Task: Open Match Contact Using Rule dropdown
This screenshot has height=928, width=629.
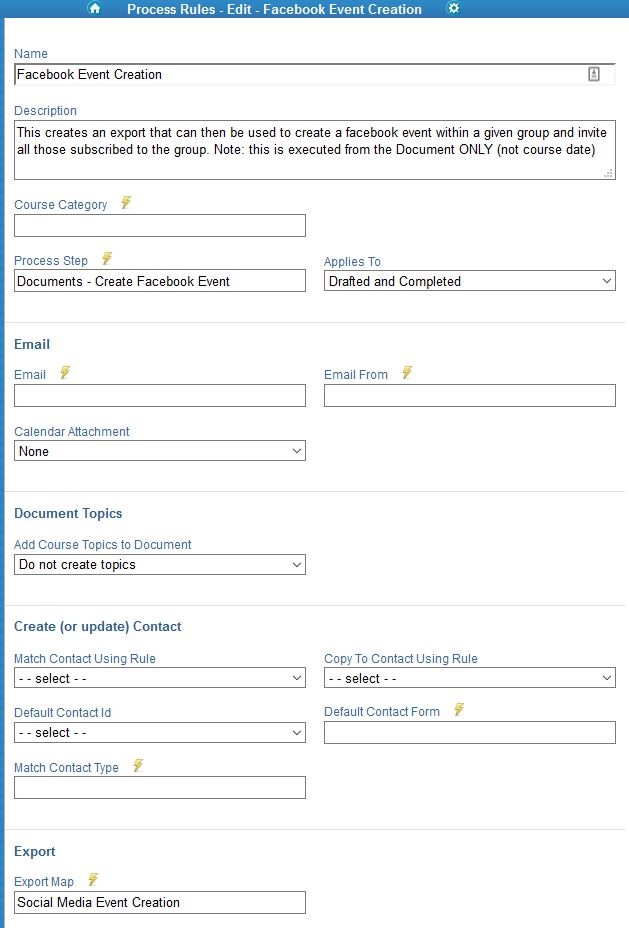Action: pyautogui.click(x=160, y=678)
